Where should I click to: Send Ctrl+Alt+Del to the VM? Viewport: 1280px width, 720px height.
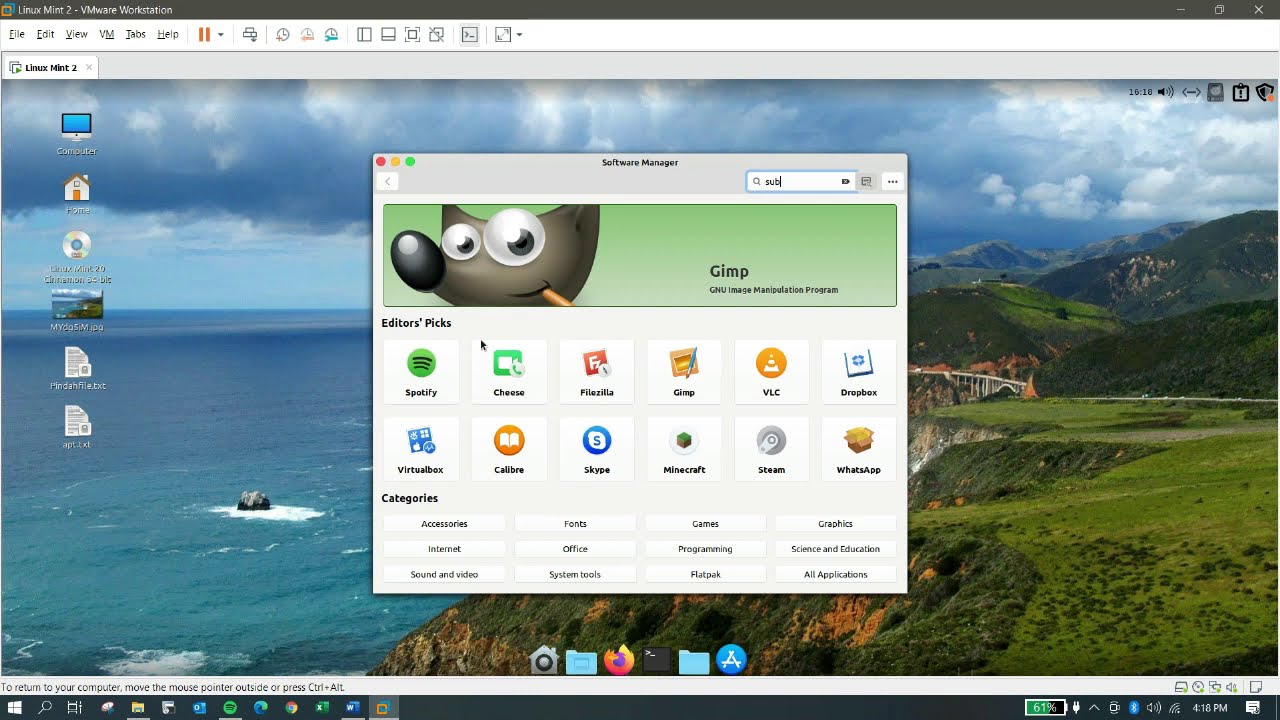tap(250, 34)
